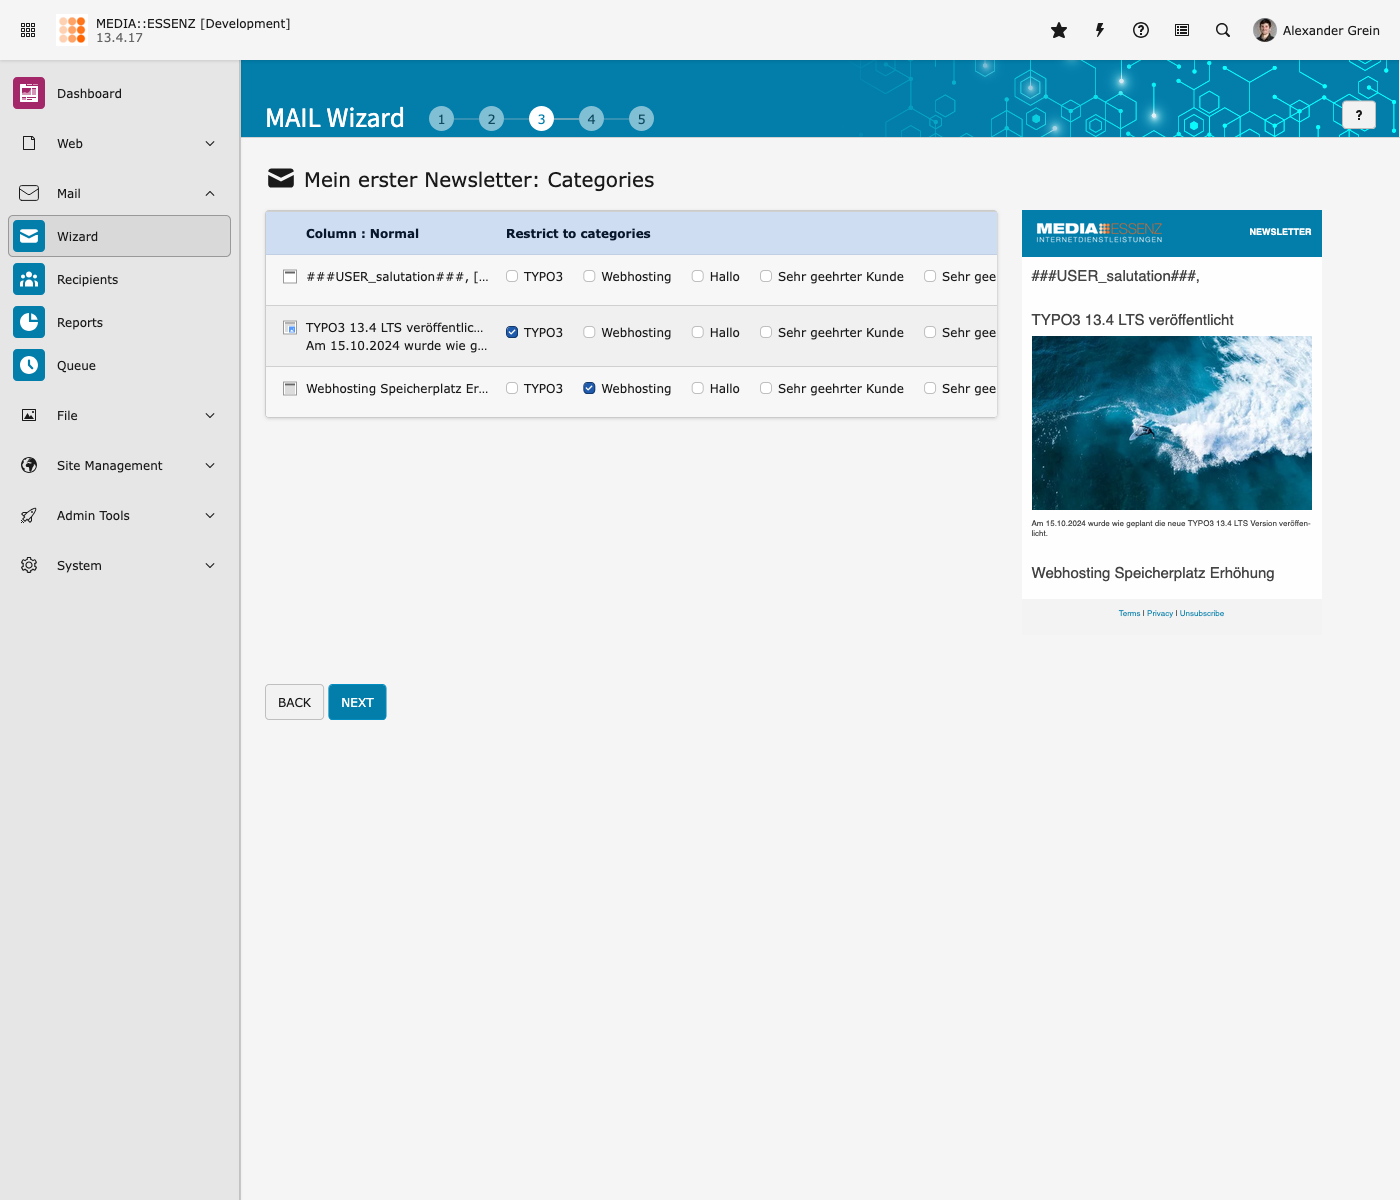Check Hallo in the USER_salutation row

click(698, 276)
